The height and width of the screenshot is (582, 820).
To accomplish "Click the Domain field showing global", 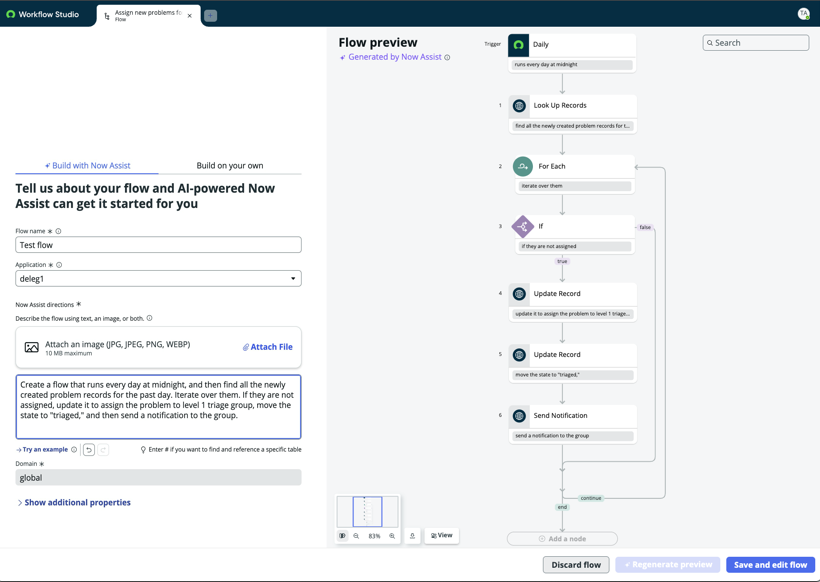I will pyautogui.click(x=158, y=477).
